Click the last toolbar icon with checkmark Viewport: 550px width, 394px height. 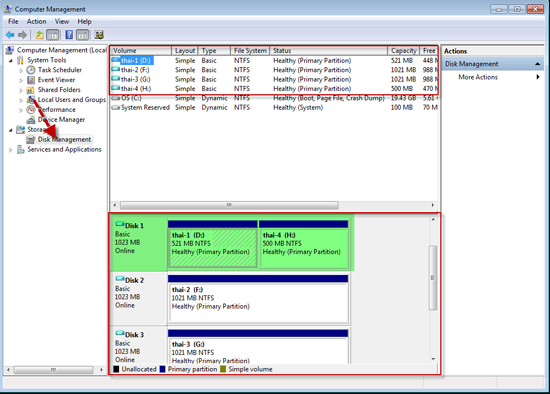99,35
